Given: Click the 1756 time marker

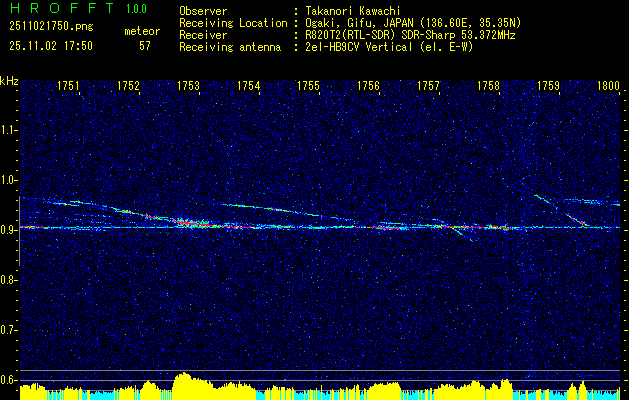Looking at the screenshot, I should pyautogui.click(x=368, y=85).
